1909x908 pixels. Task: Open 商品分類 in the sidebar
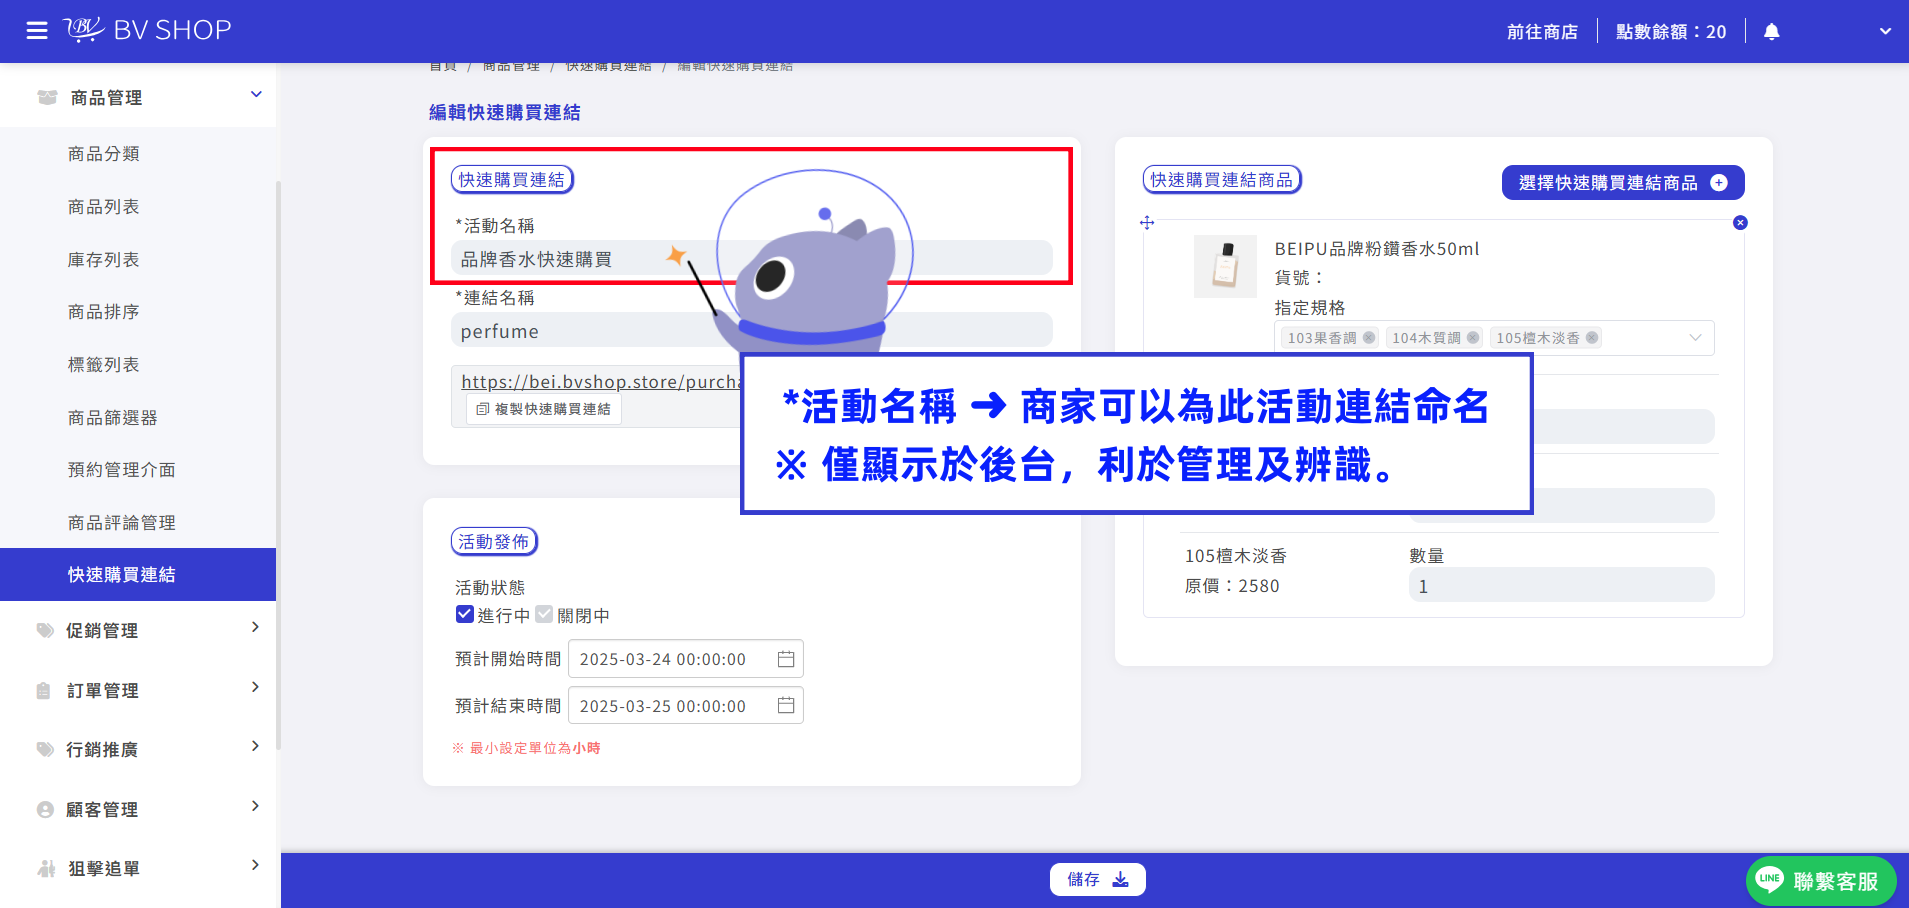point(104,154)
